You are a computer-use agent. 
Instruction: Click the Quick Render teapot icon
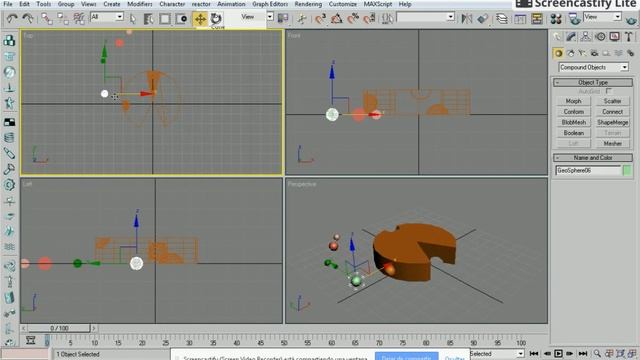[631, 19]
